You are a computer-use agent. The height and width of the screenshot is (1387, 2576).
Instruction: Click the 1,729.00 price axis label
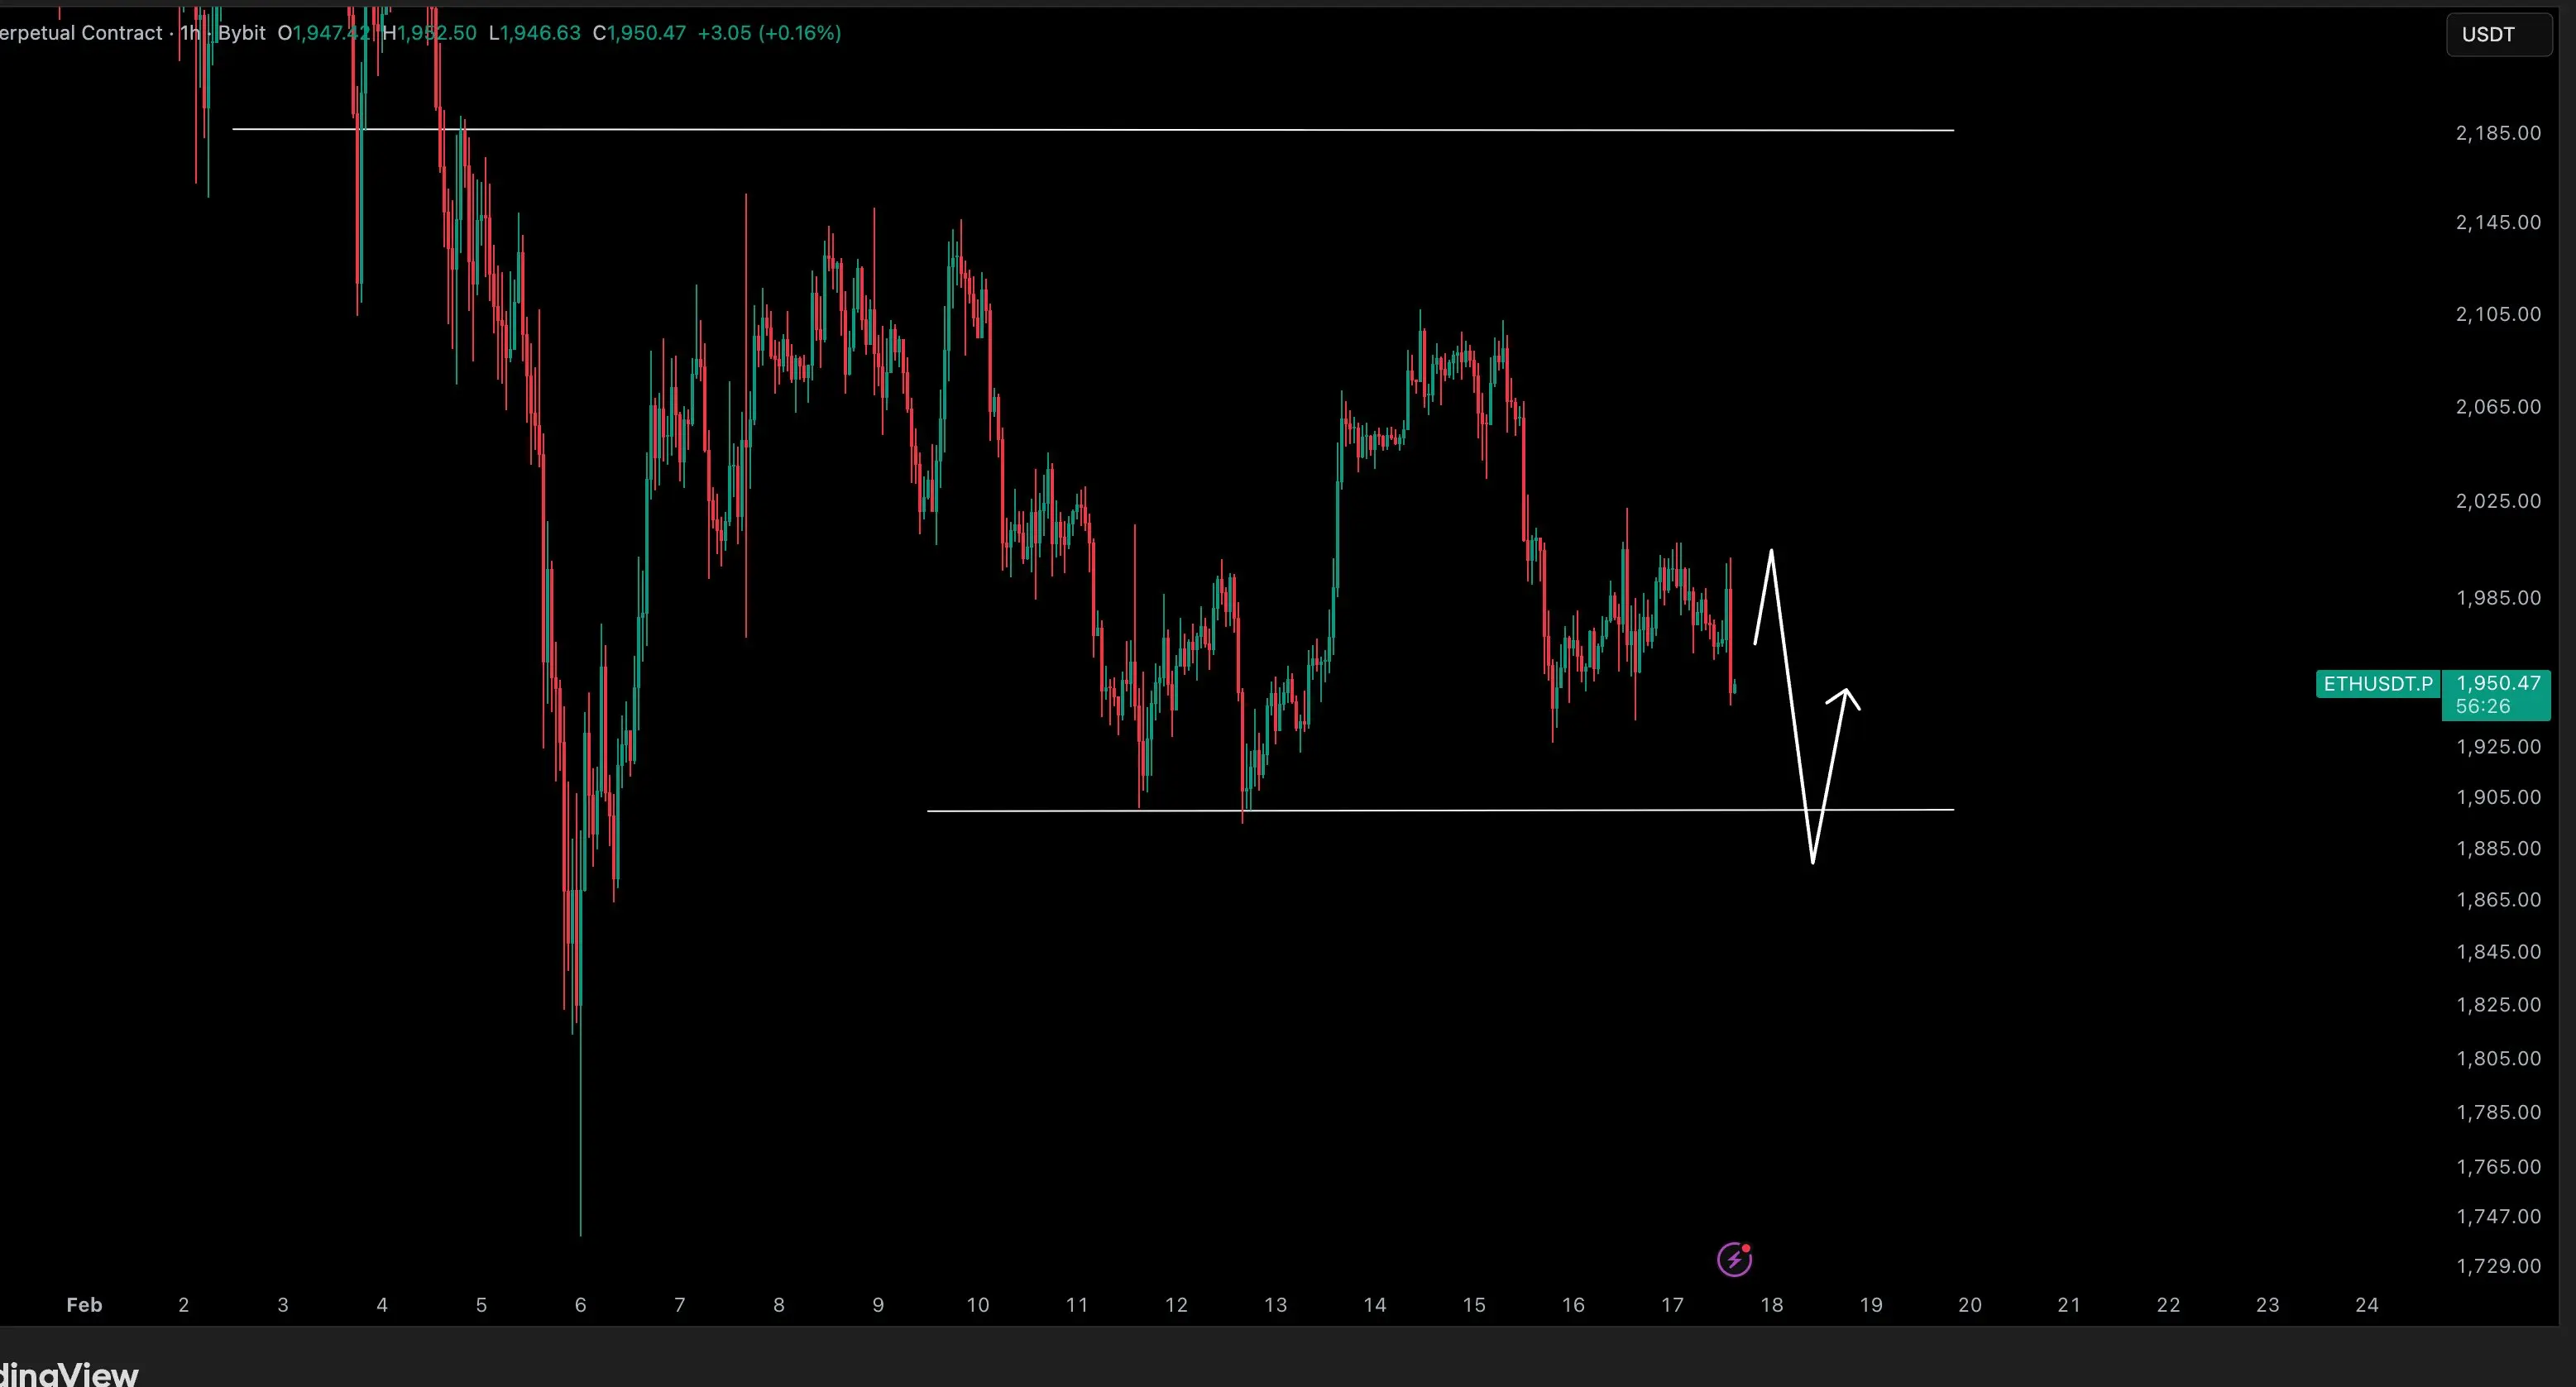[2497, 1266]
